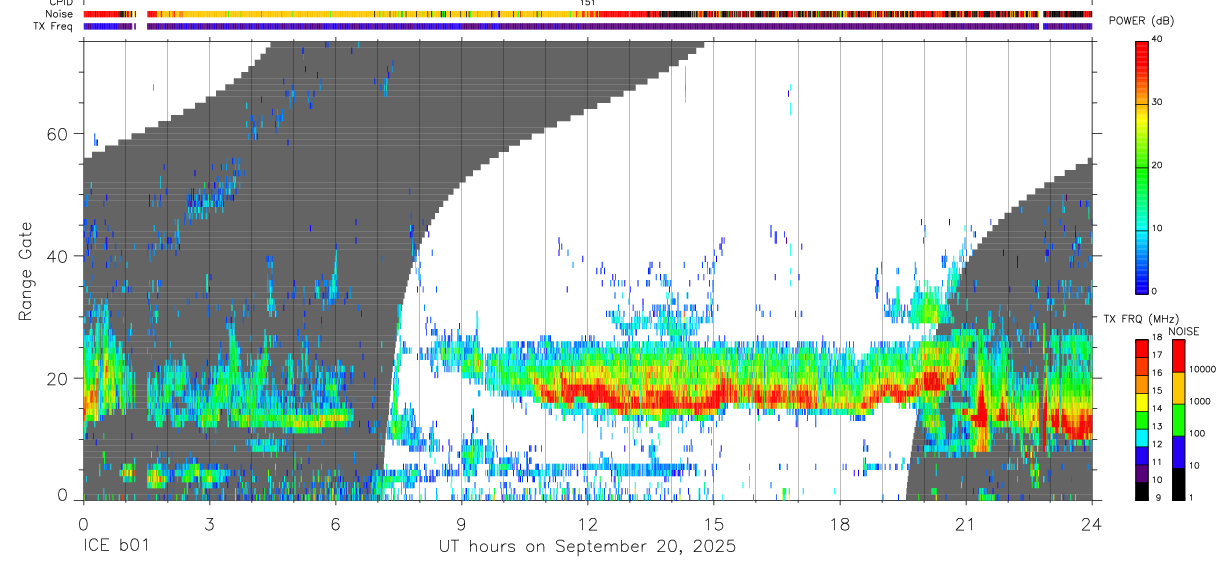Click the 14 label on the TX FRQ scale
1228x567 pixels.
point(1157,408)
